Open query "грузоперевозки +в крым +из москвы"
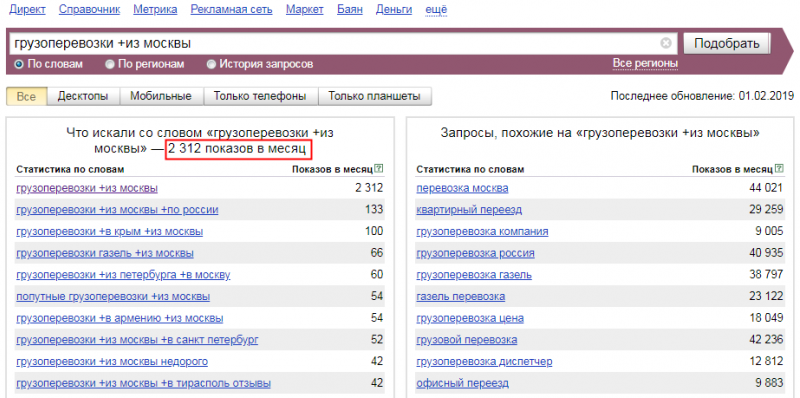This screenshot has height=398, width=800. (x=110, y=232)
